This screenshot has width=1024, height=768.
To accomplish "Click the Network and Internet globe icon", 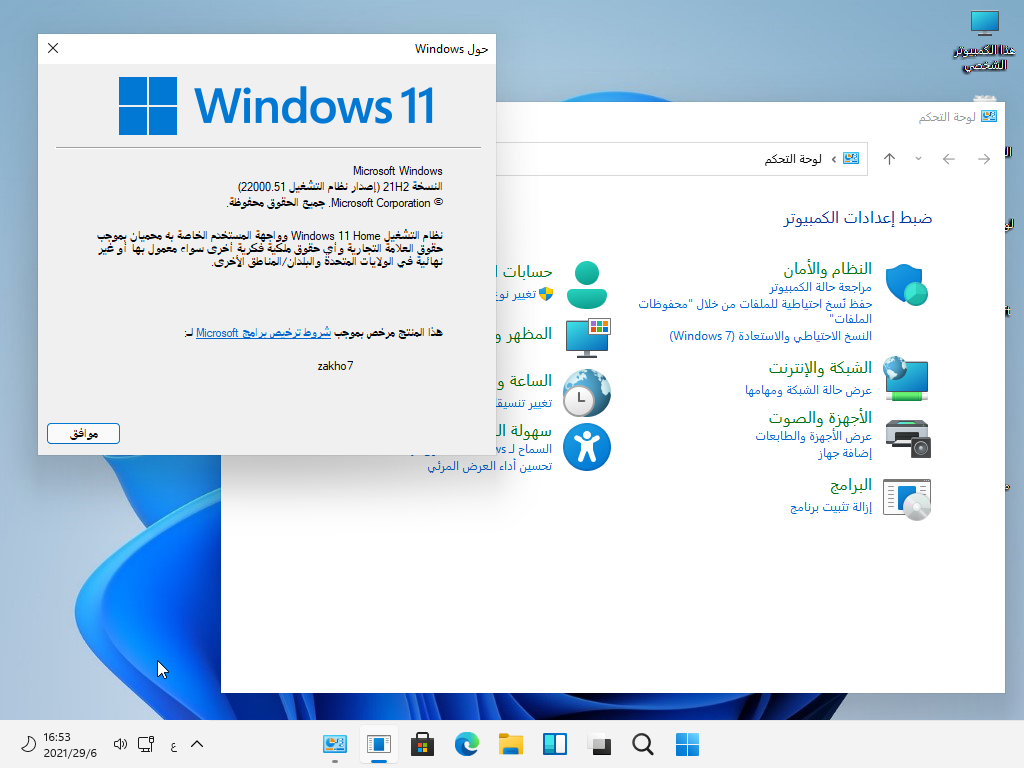I will click(906, 379).
